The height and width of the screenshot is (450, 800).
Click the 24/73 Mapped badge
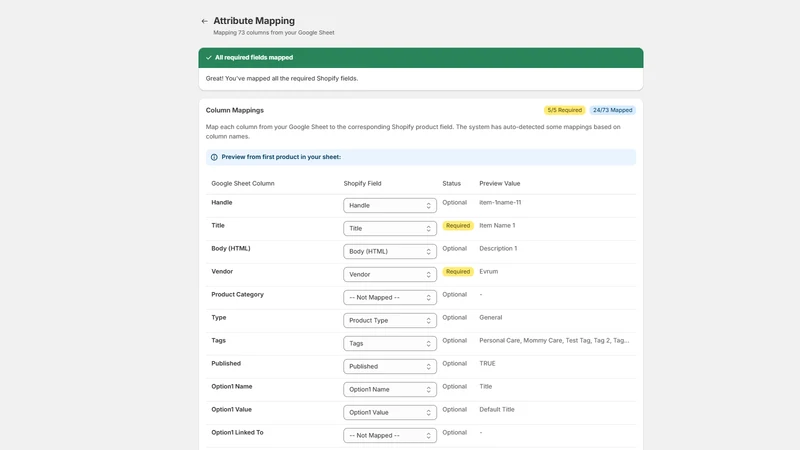coord(612,110)
